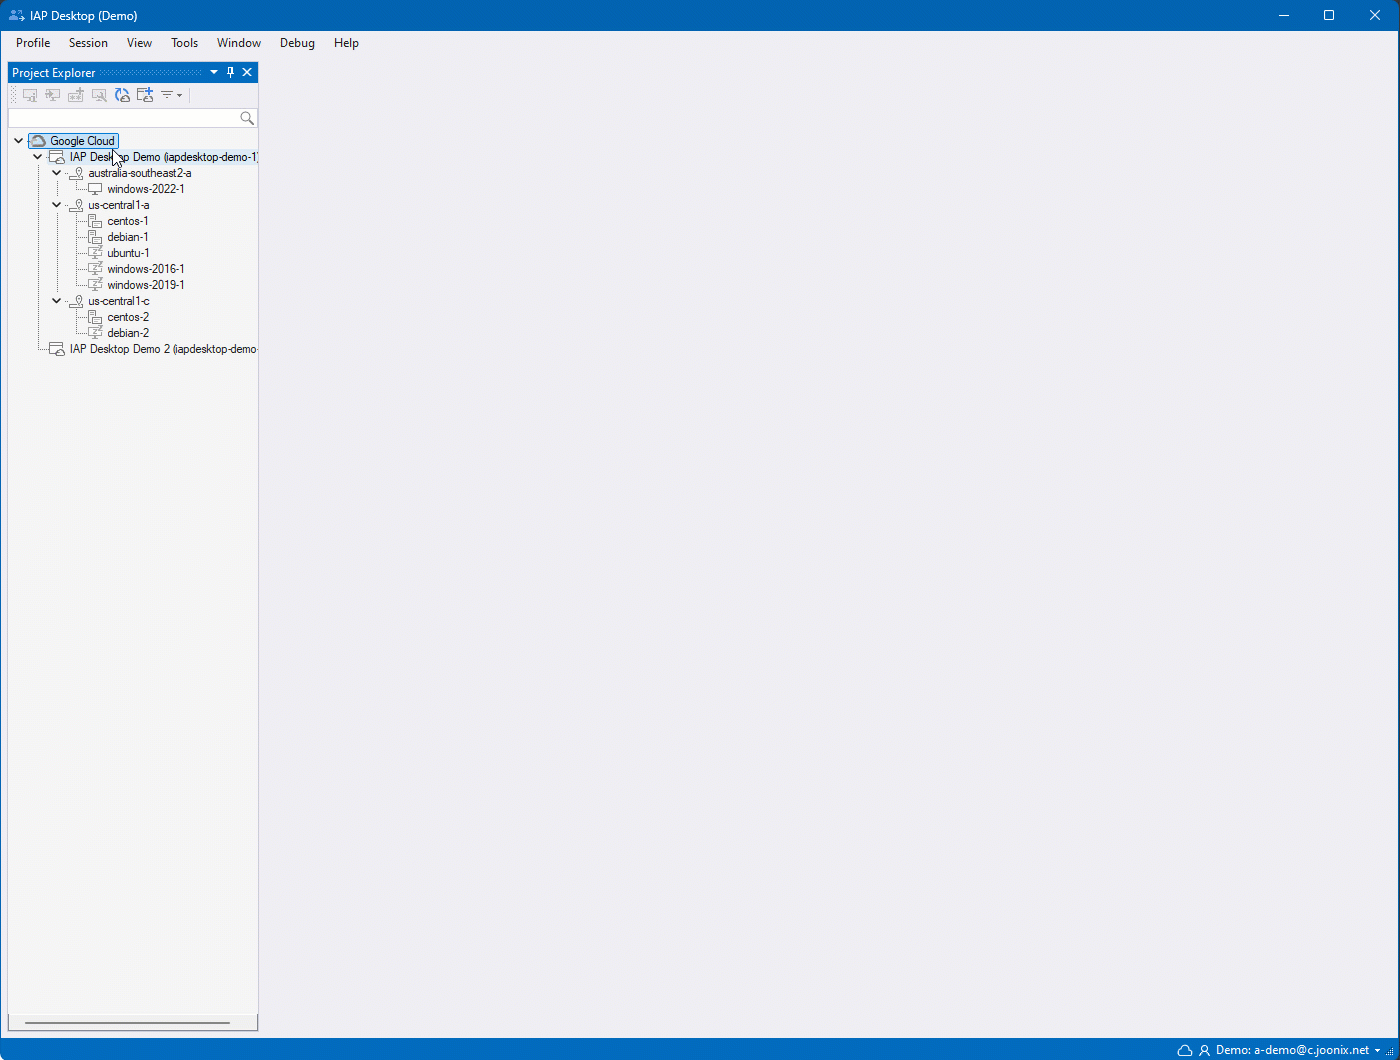1400x1060 pixels.
Task: Open the Window menu
Action: coord(239,43)
